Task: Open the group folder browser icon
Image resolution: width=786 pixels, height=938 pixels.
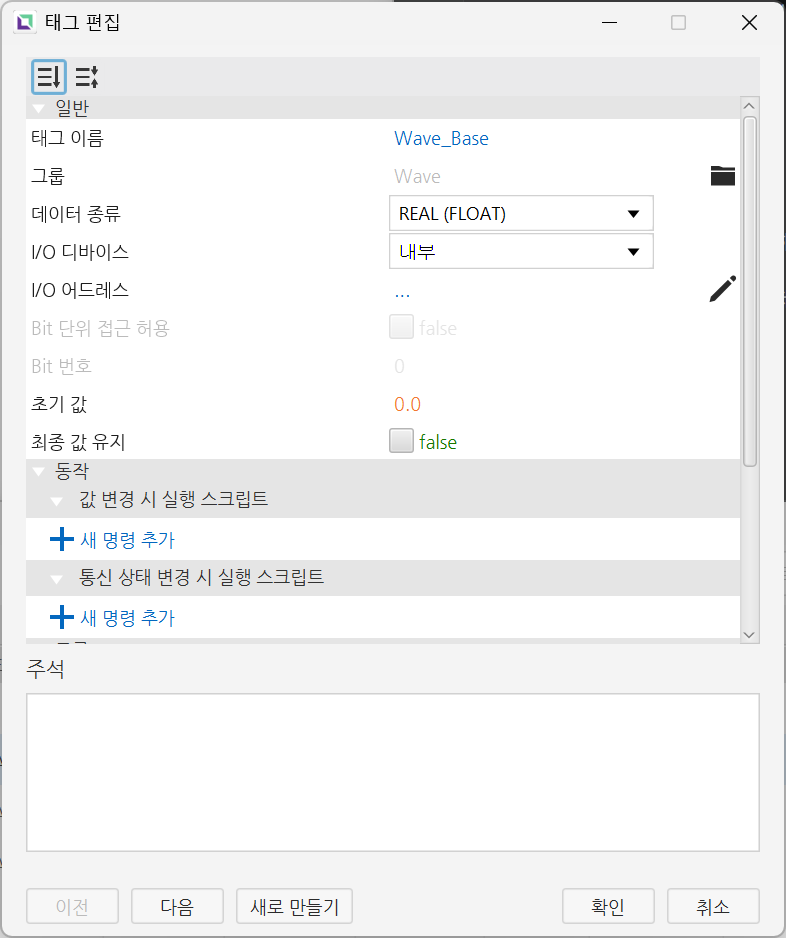Action: tap(723, 176)
